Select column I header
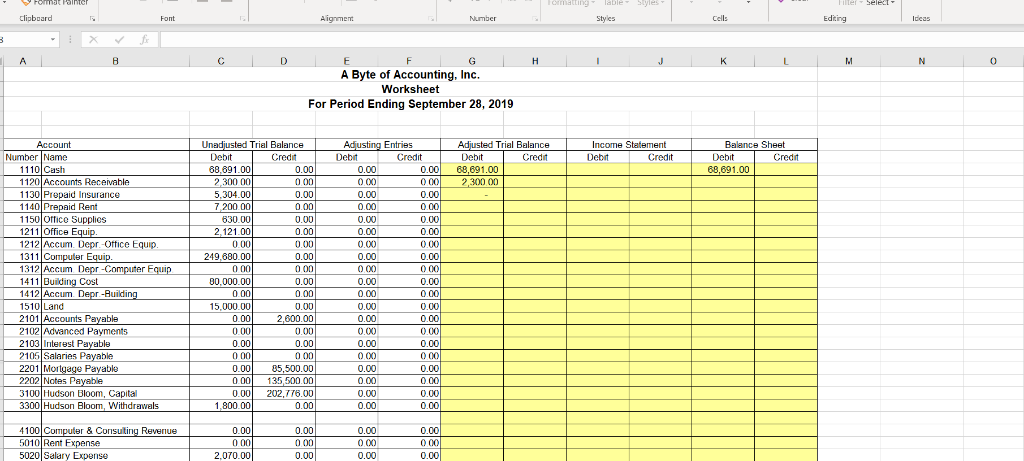 tap(598, 61)
